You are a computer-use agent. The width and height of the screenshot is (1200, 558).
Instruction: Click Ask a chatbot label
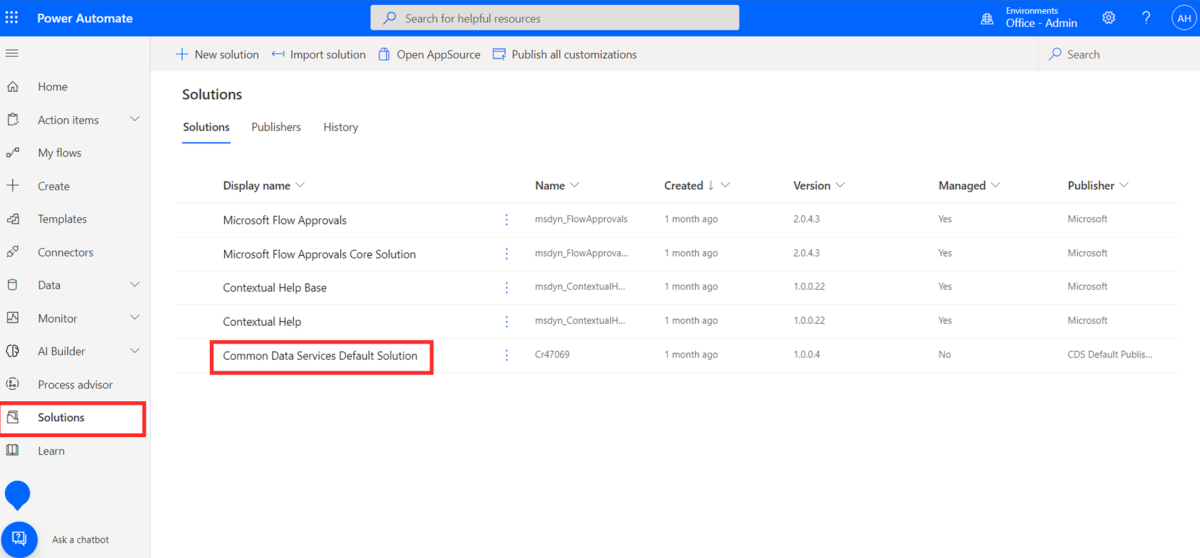click(x=80, y=540)
